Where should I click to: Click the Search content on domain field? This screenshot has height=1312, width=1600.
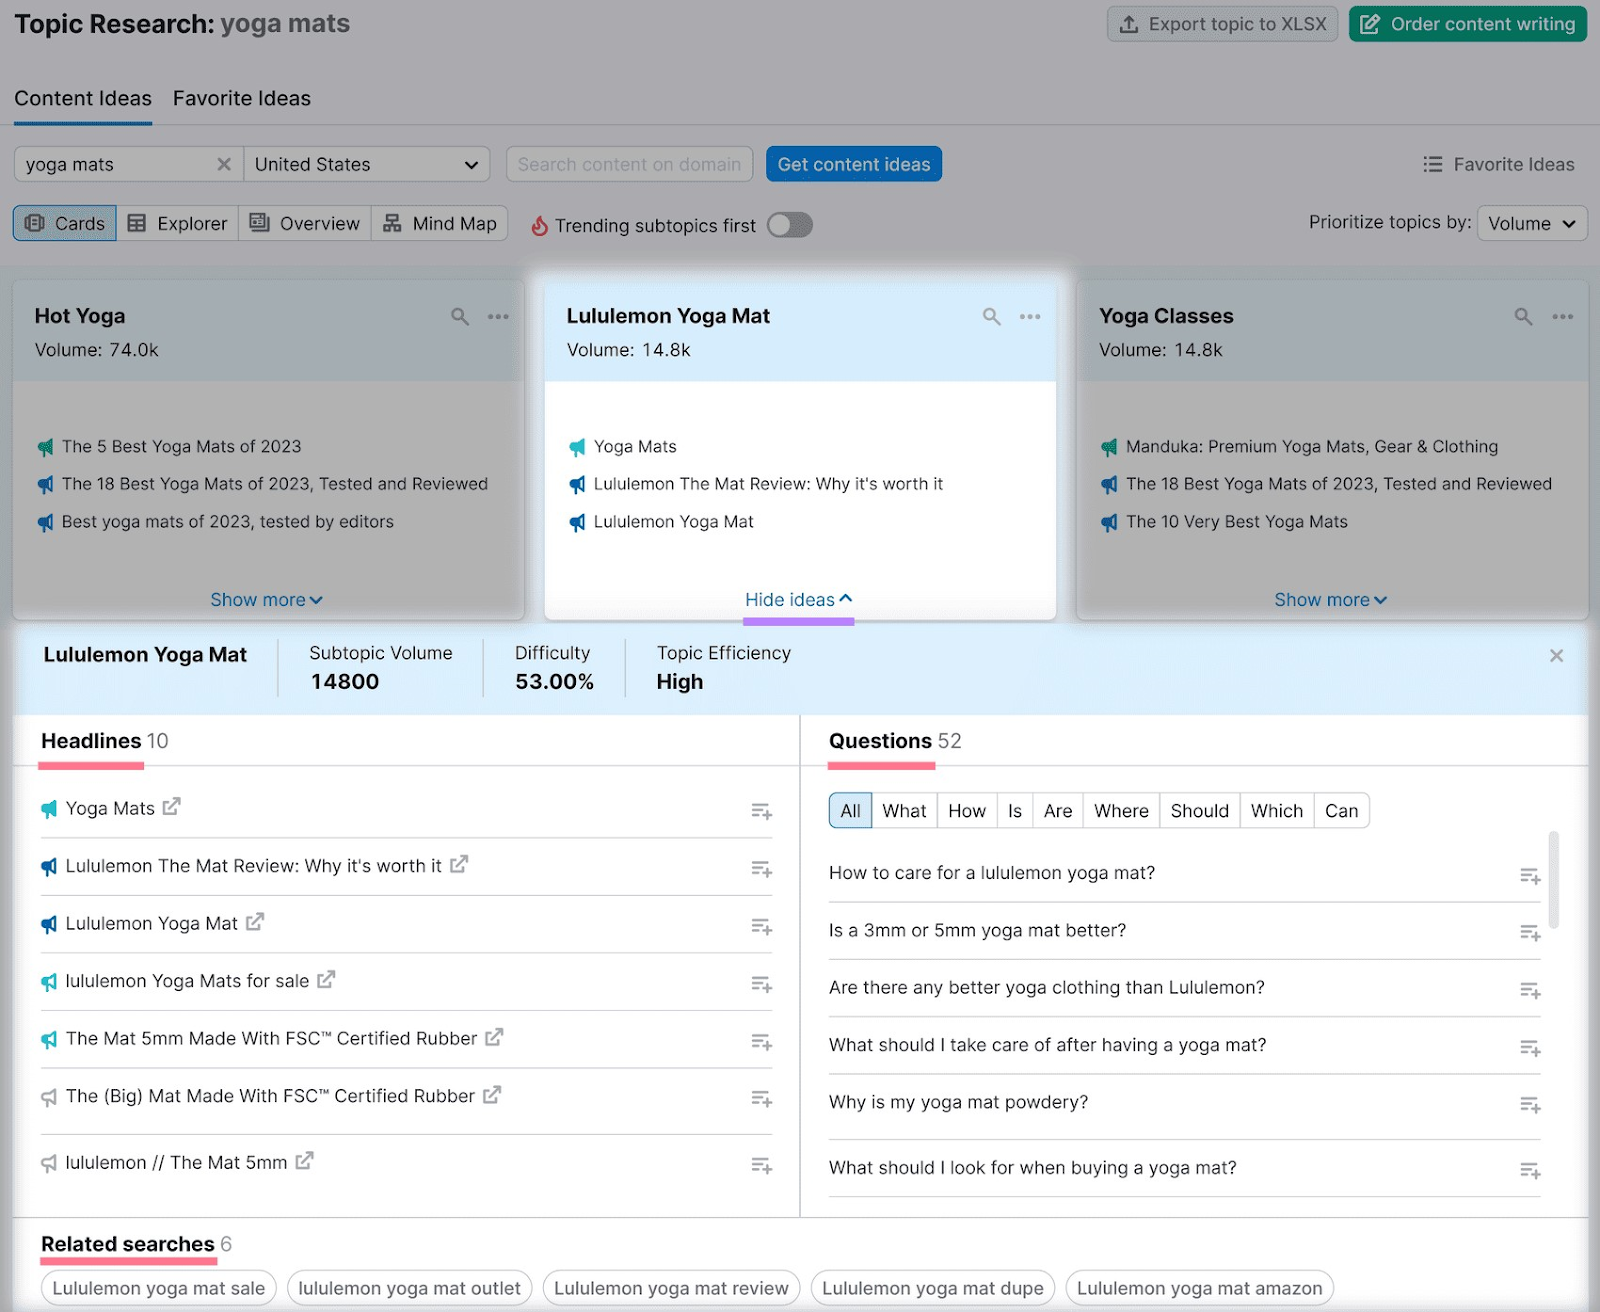tap(629, 164)
